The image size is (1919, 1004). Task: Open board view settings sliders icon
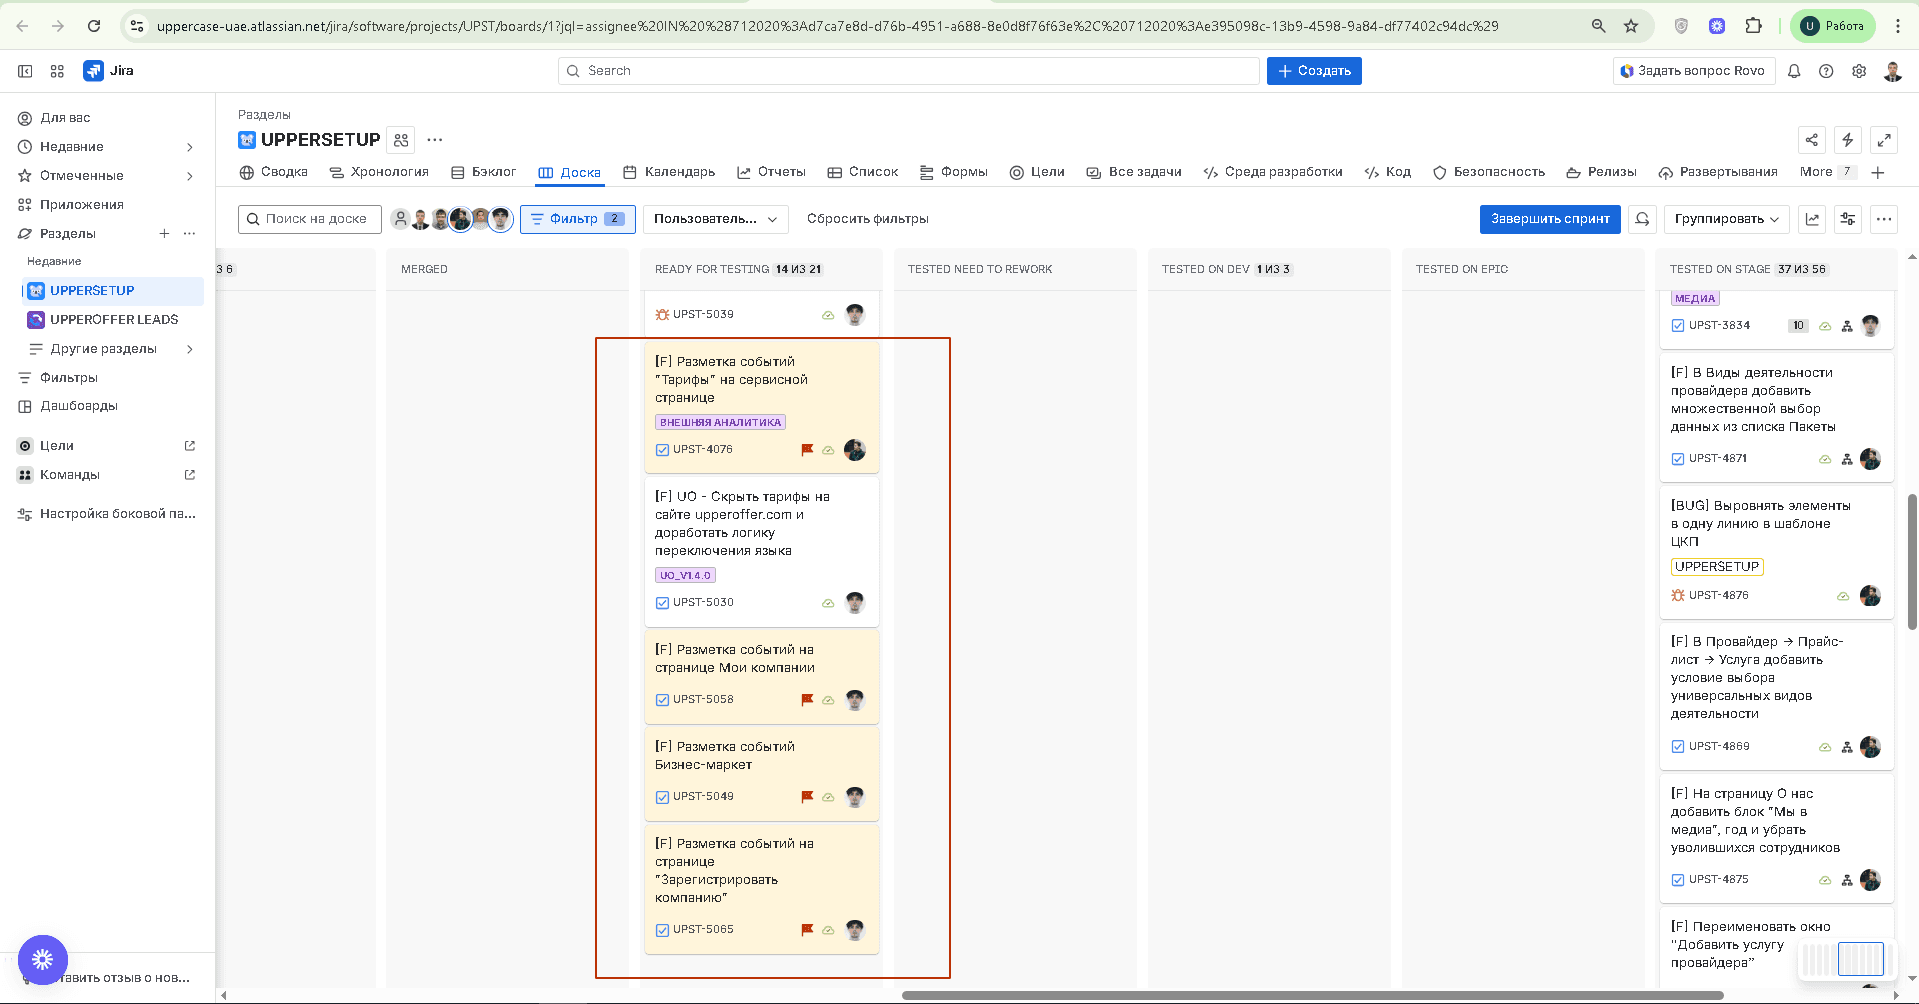(x=1848, y=219)
